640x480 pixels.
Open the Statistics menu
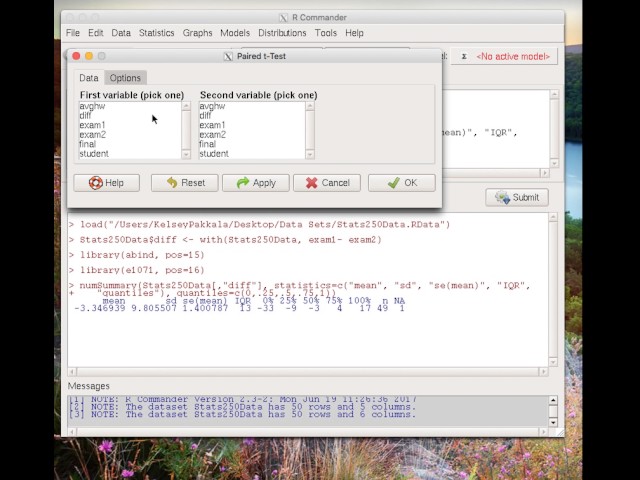[x=156, y=33]
